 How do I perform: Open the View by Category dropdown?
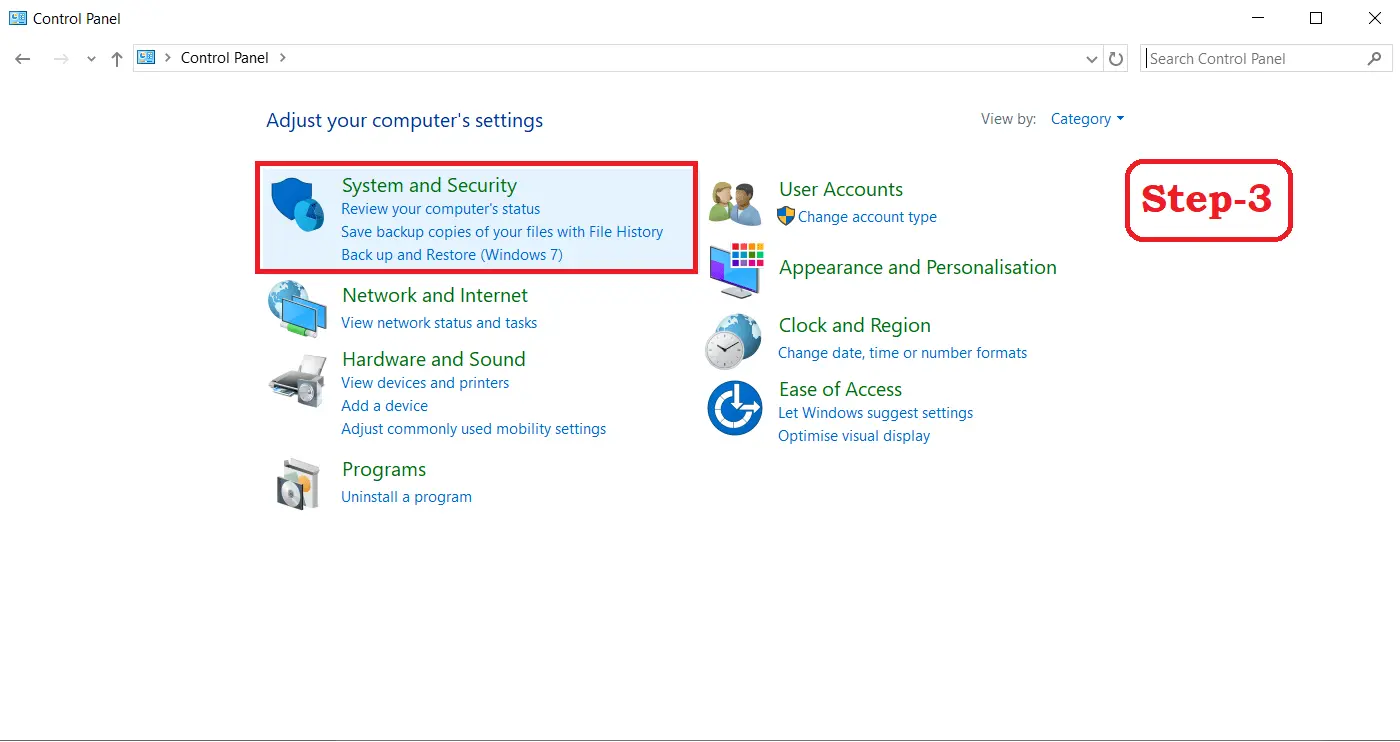pyautogui.click(x=1087, y=119)
